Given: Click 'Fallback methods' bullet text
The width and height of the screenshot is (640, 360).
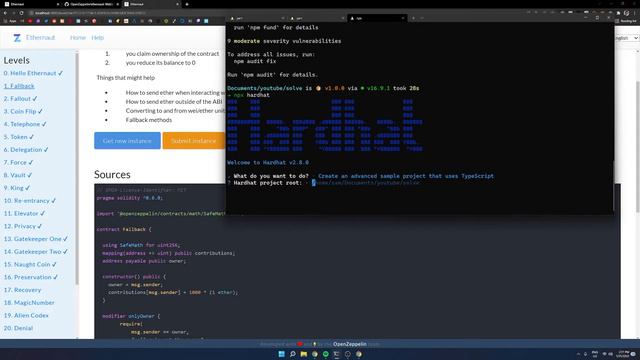Looking at the screenshot, I should point(149,120).
